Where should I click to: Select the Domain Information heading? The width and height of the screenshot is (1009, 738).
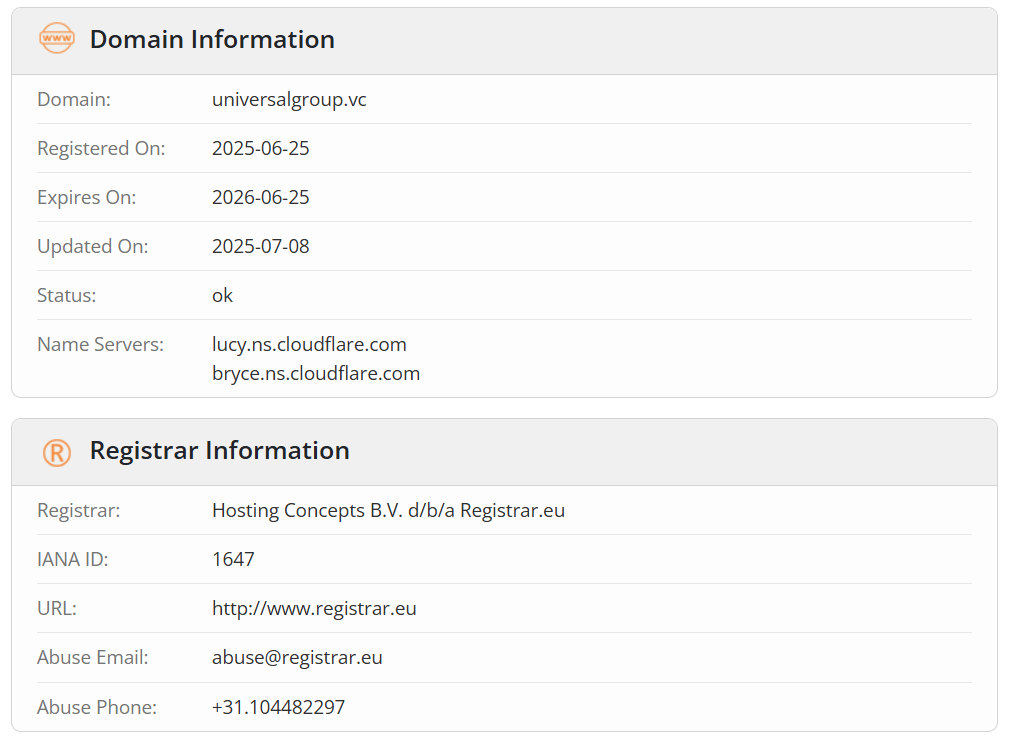tap(212, 40)
